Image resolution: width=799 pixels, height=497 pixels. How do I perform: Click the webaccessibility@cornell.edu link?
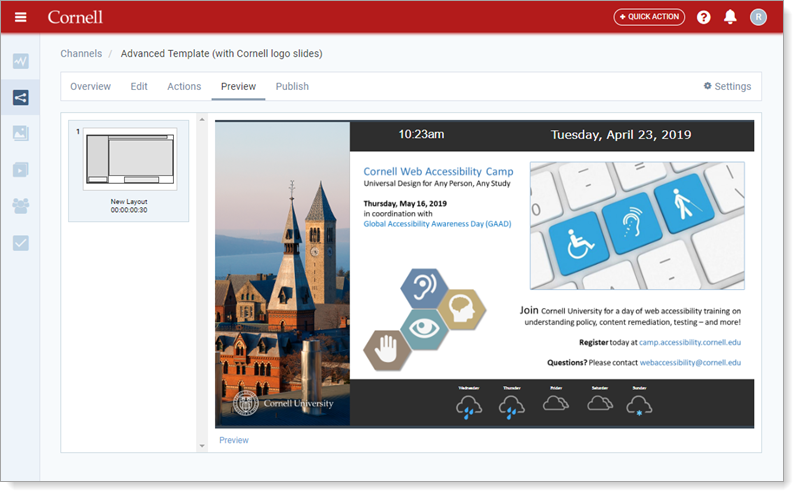coord(690,363)
